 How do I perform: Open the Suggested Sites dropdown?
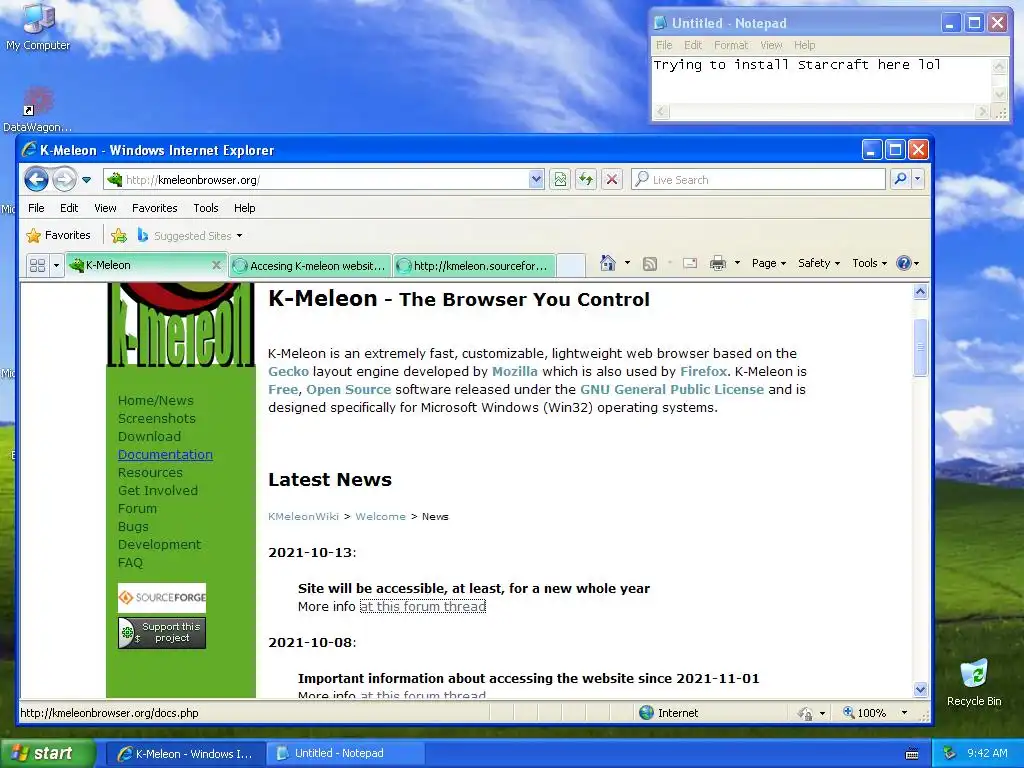(x=189, y=236)
